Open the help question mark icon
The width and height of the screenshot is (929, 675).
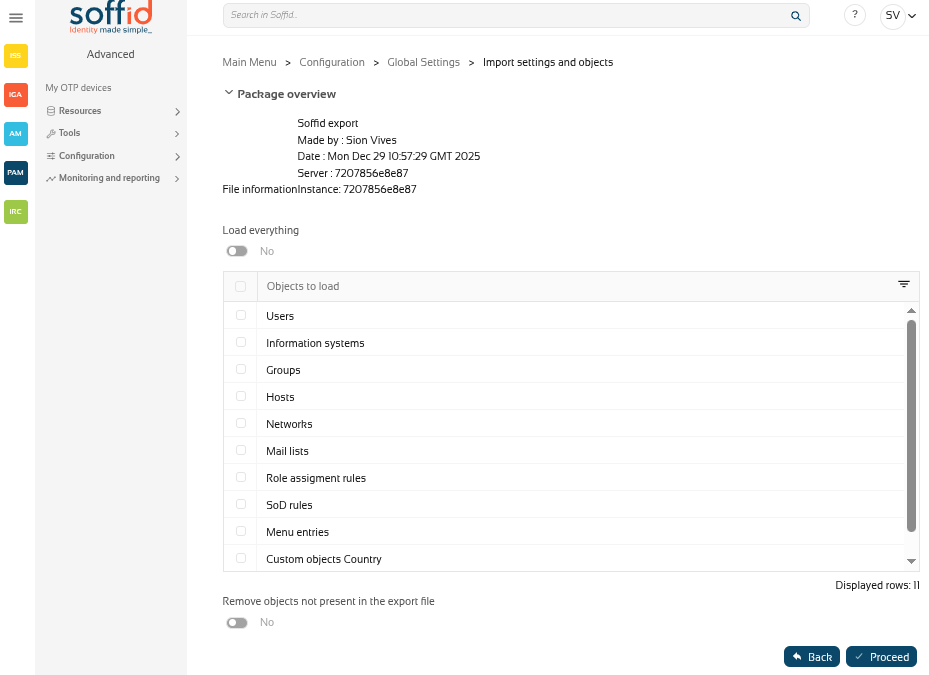coord(855,15)
